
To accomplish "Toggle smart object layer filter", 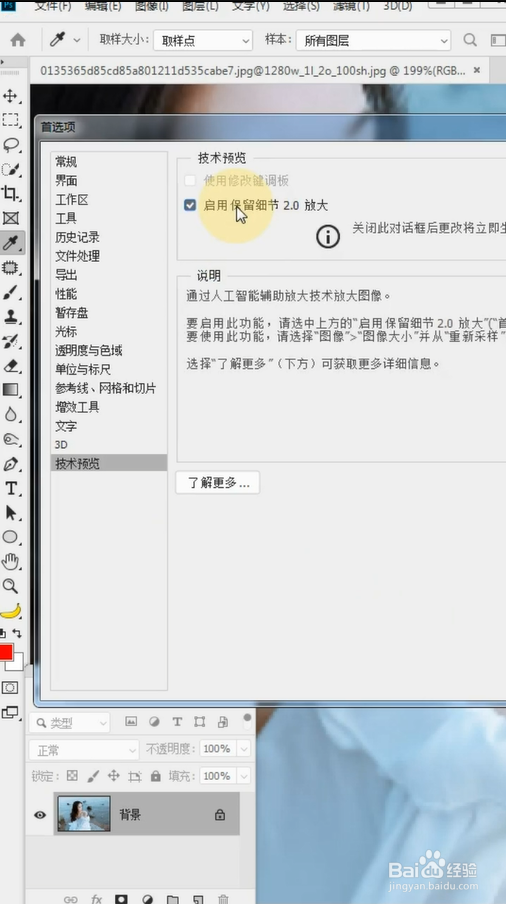I will 223,722.
